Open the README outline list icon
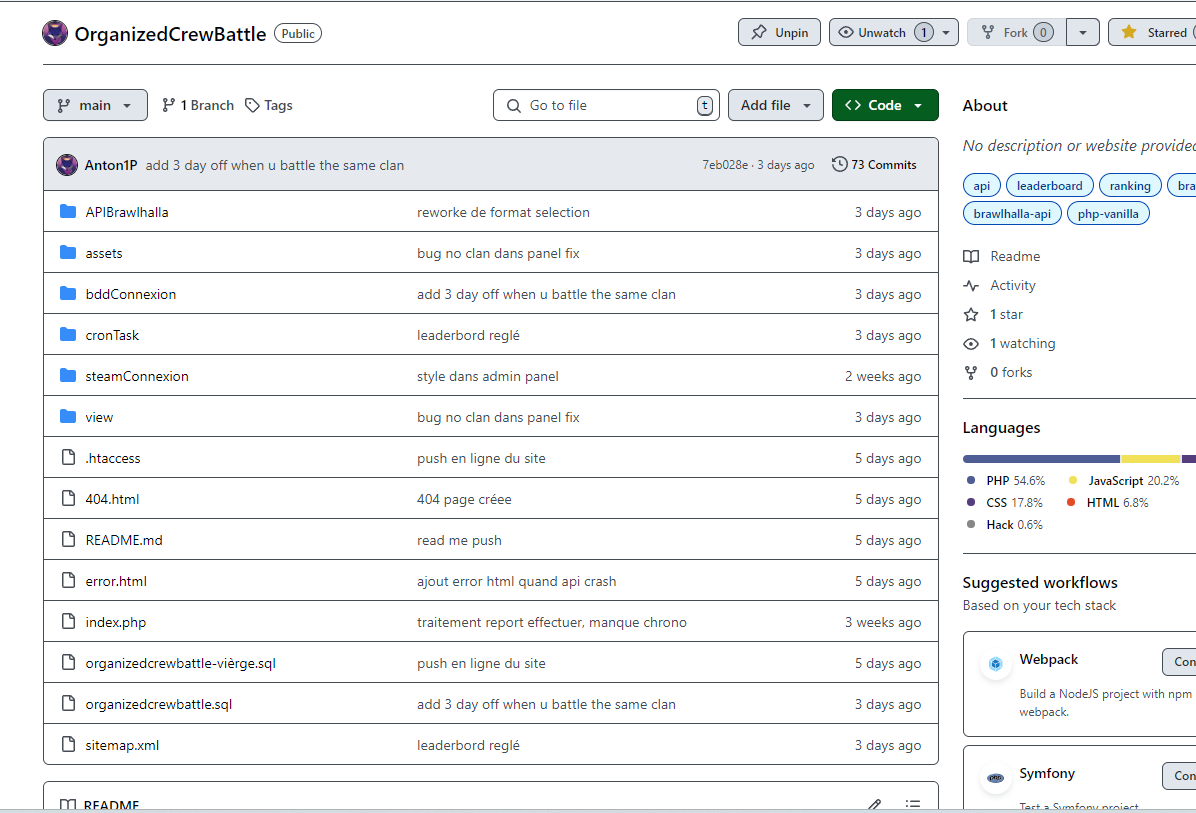Image resolution: width=1196 pixels, height=813 pixels. coord(912,805)
